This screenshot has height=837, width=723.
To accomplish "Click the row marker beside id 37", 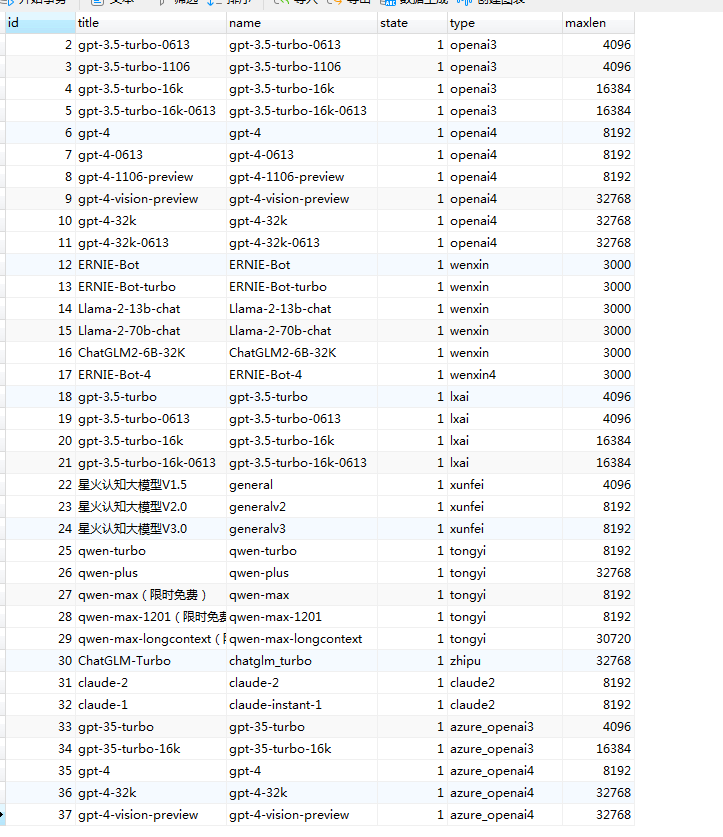I will tap(3, 815).
